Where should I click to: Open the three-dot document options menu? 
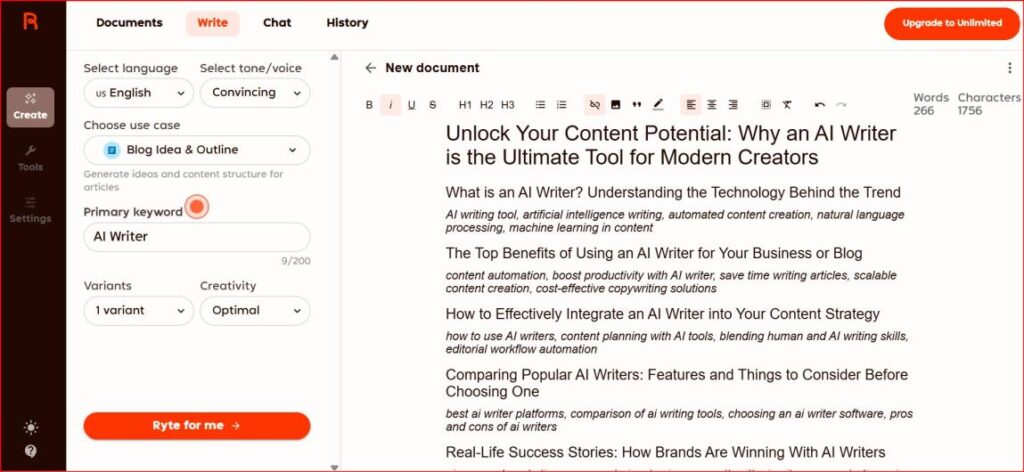pyautogui.click(x=1010, y=68)
